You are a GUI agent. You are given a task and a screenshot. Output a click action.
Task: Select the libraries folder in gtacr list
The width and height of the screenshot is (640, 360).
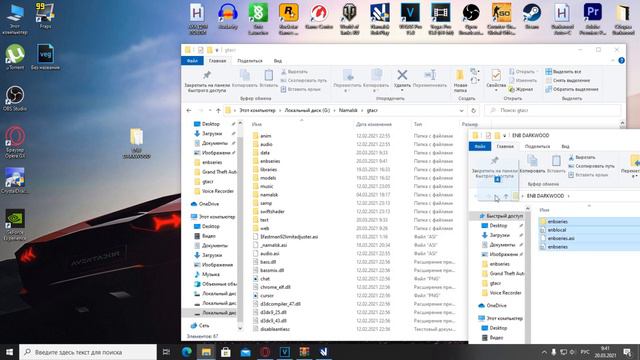pos(269,169)
